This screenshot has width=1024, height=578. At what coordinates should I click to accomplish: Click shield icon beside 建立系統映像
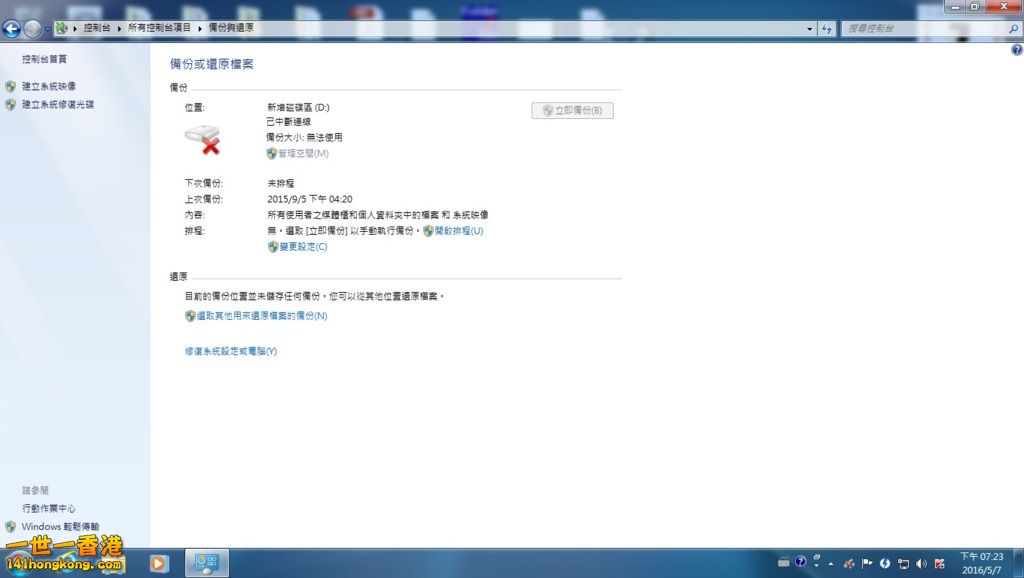click(10, 86)
